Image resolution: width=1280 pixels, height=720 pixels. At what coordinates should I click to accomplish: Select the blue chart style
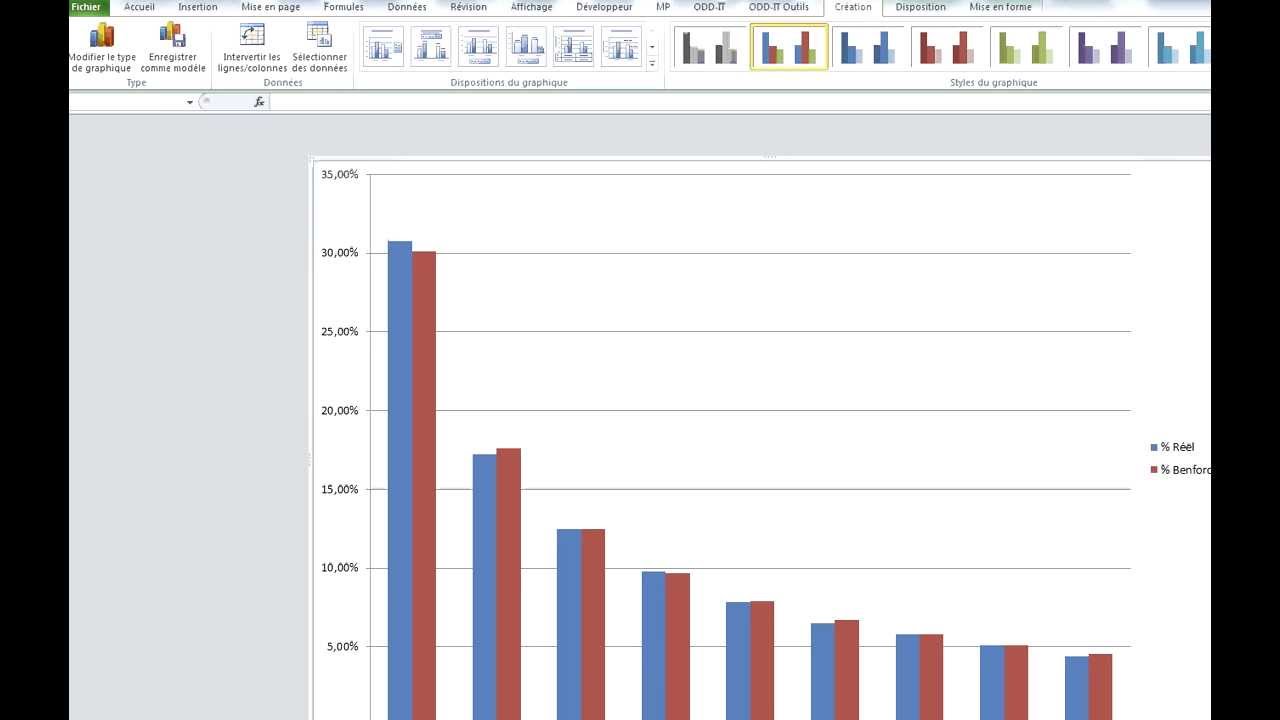(868, 47)
